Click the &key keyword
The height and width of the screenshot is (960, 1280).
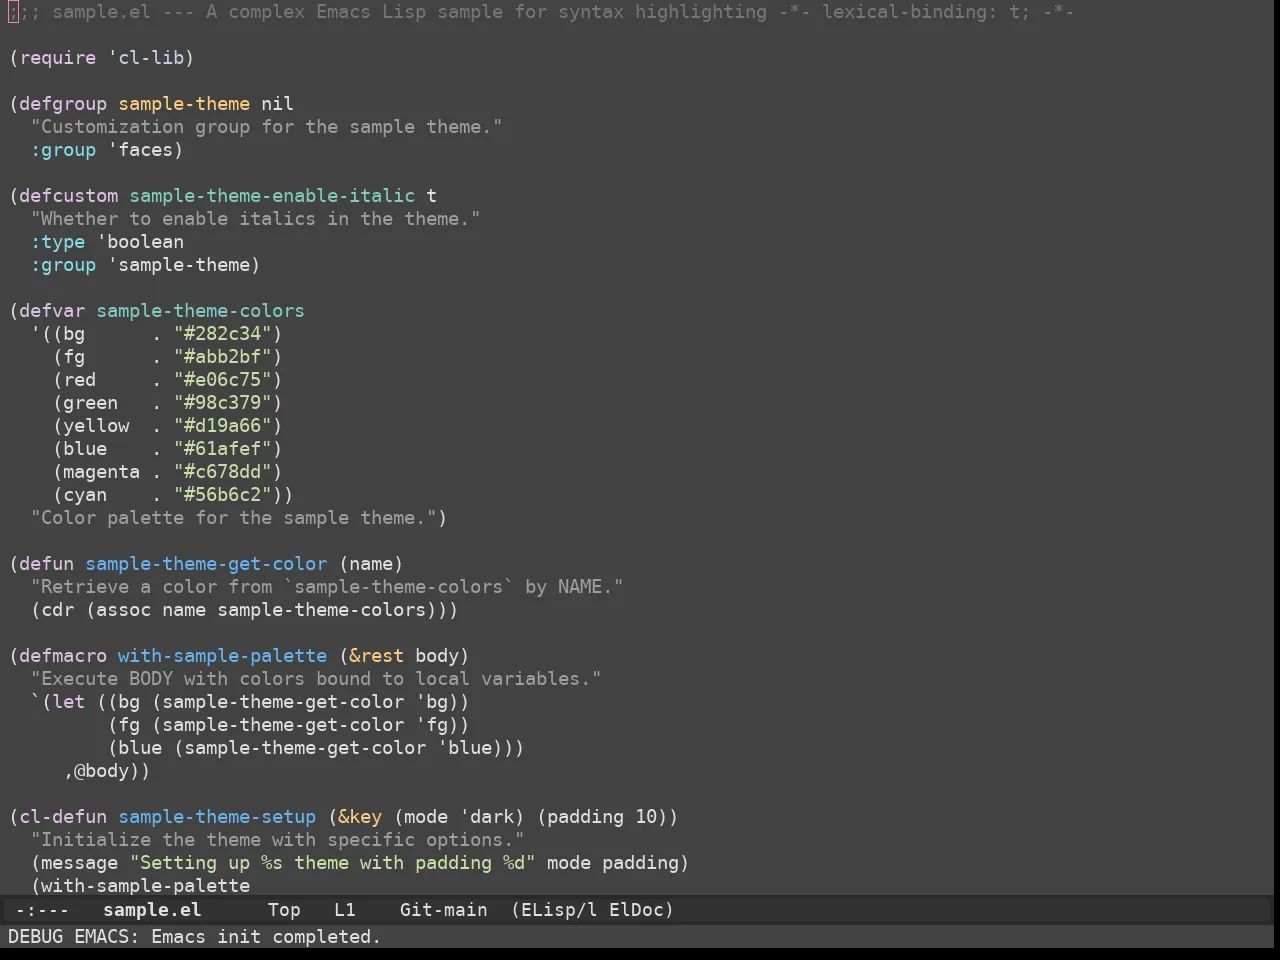click(360, 817)
